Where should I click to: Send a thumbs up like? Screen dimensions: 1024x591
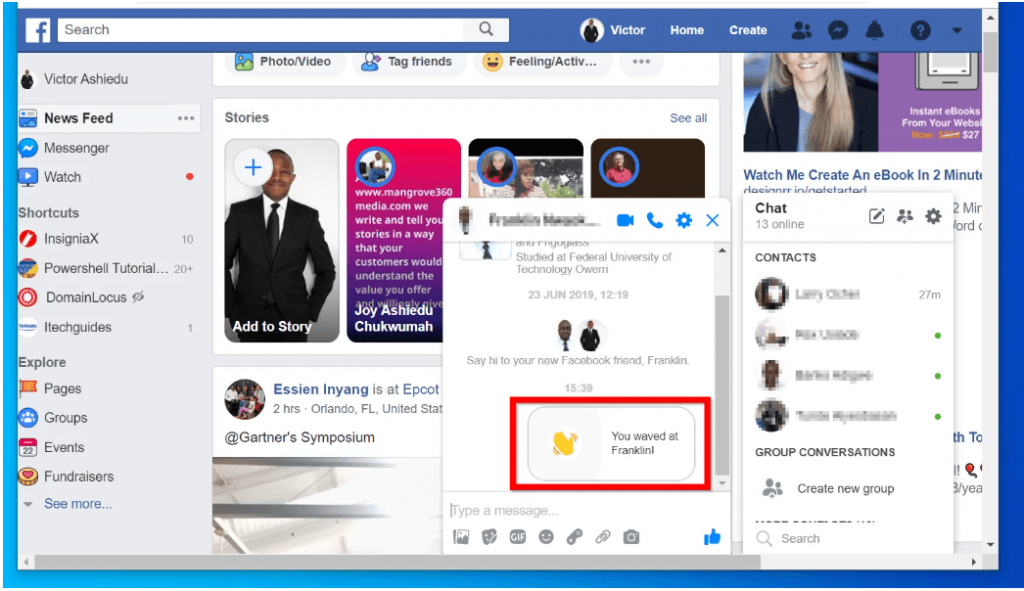[x=712, y=536]
